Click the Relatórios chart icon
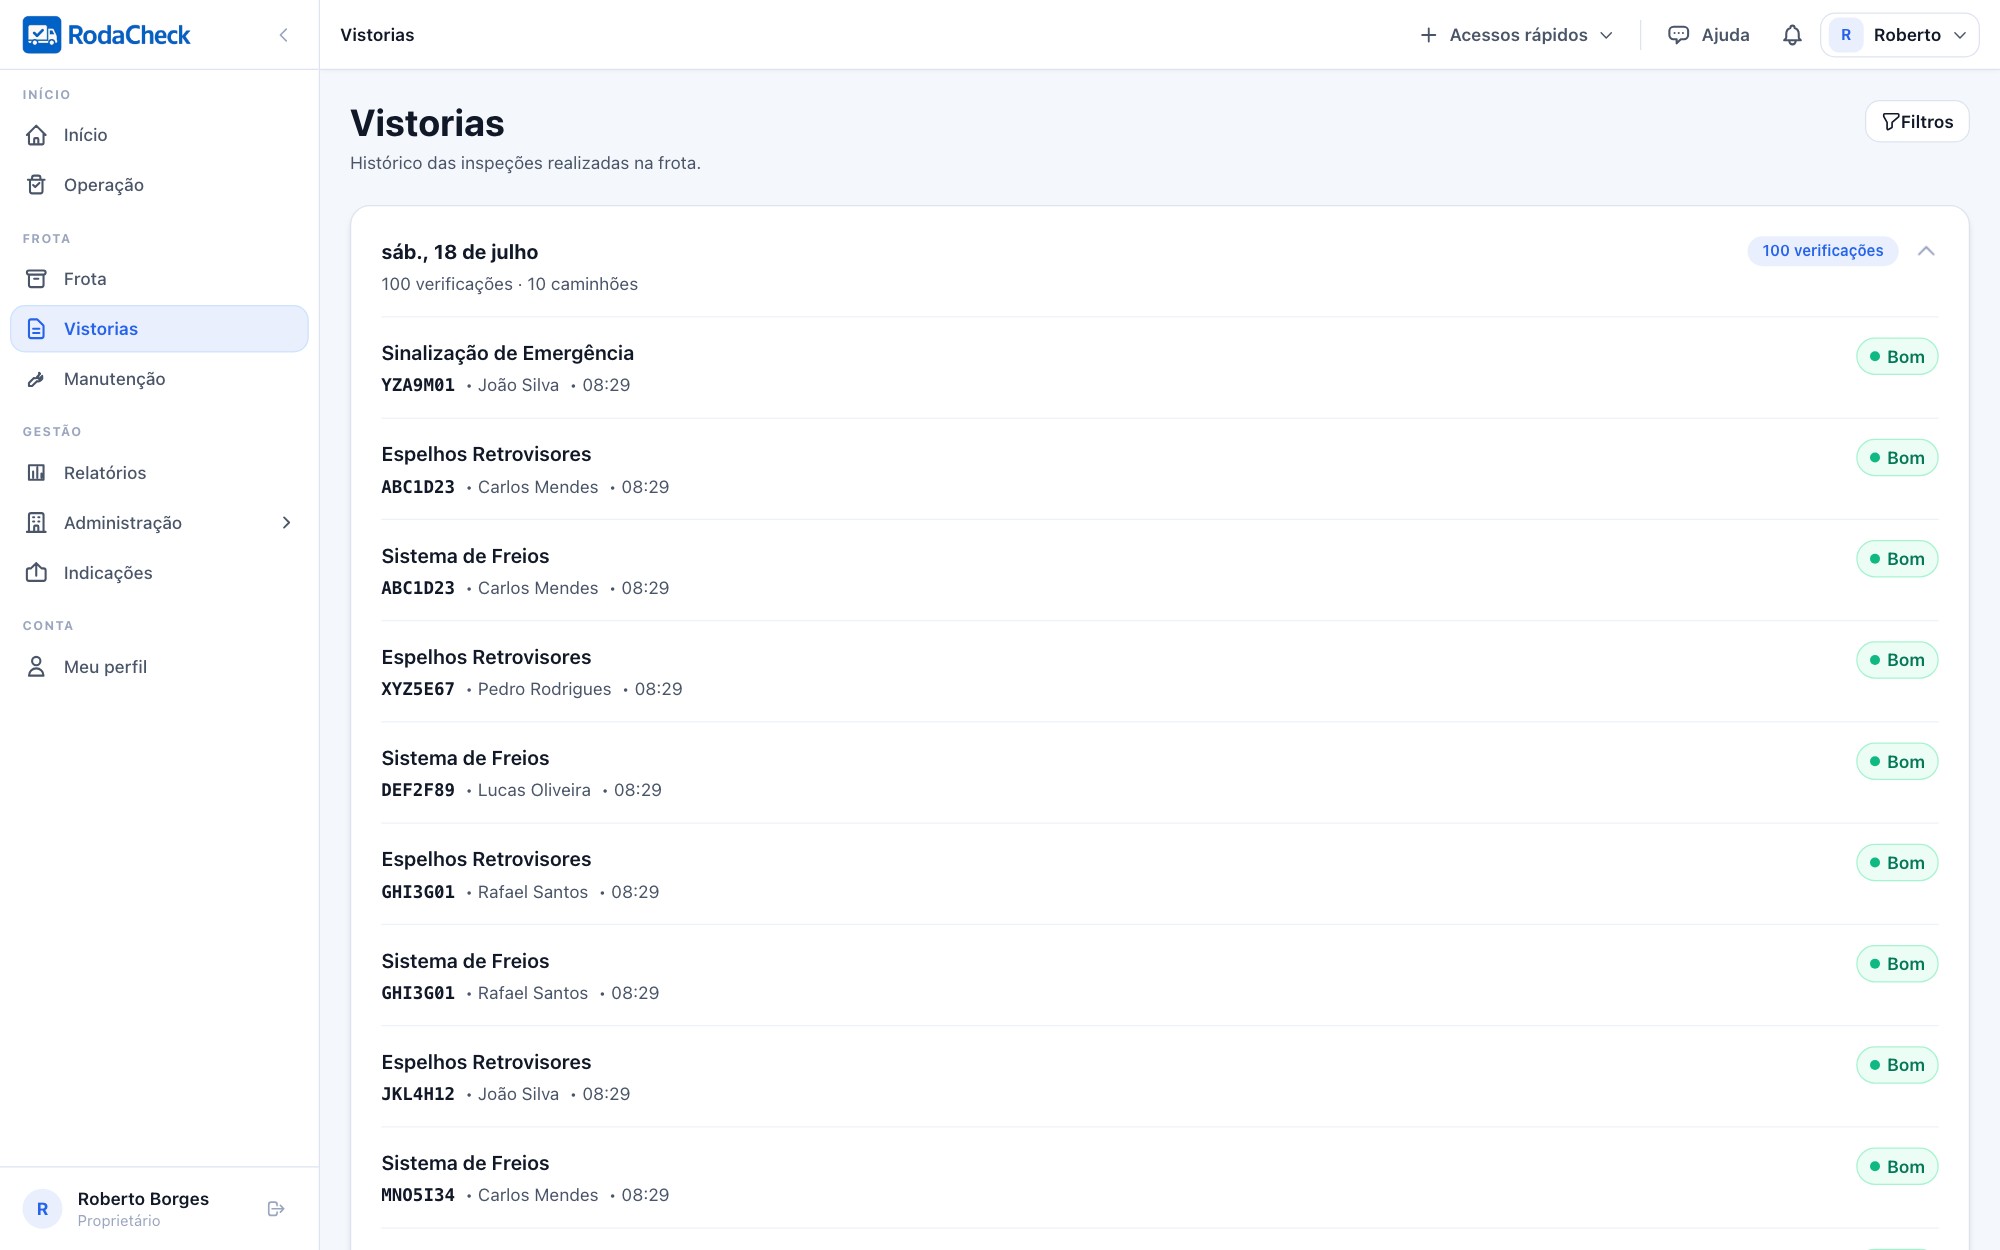 pos(37,473)
